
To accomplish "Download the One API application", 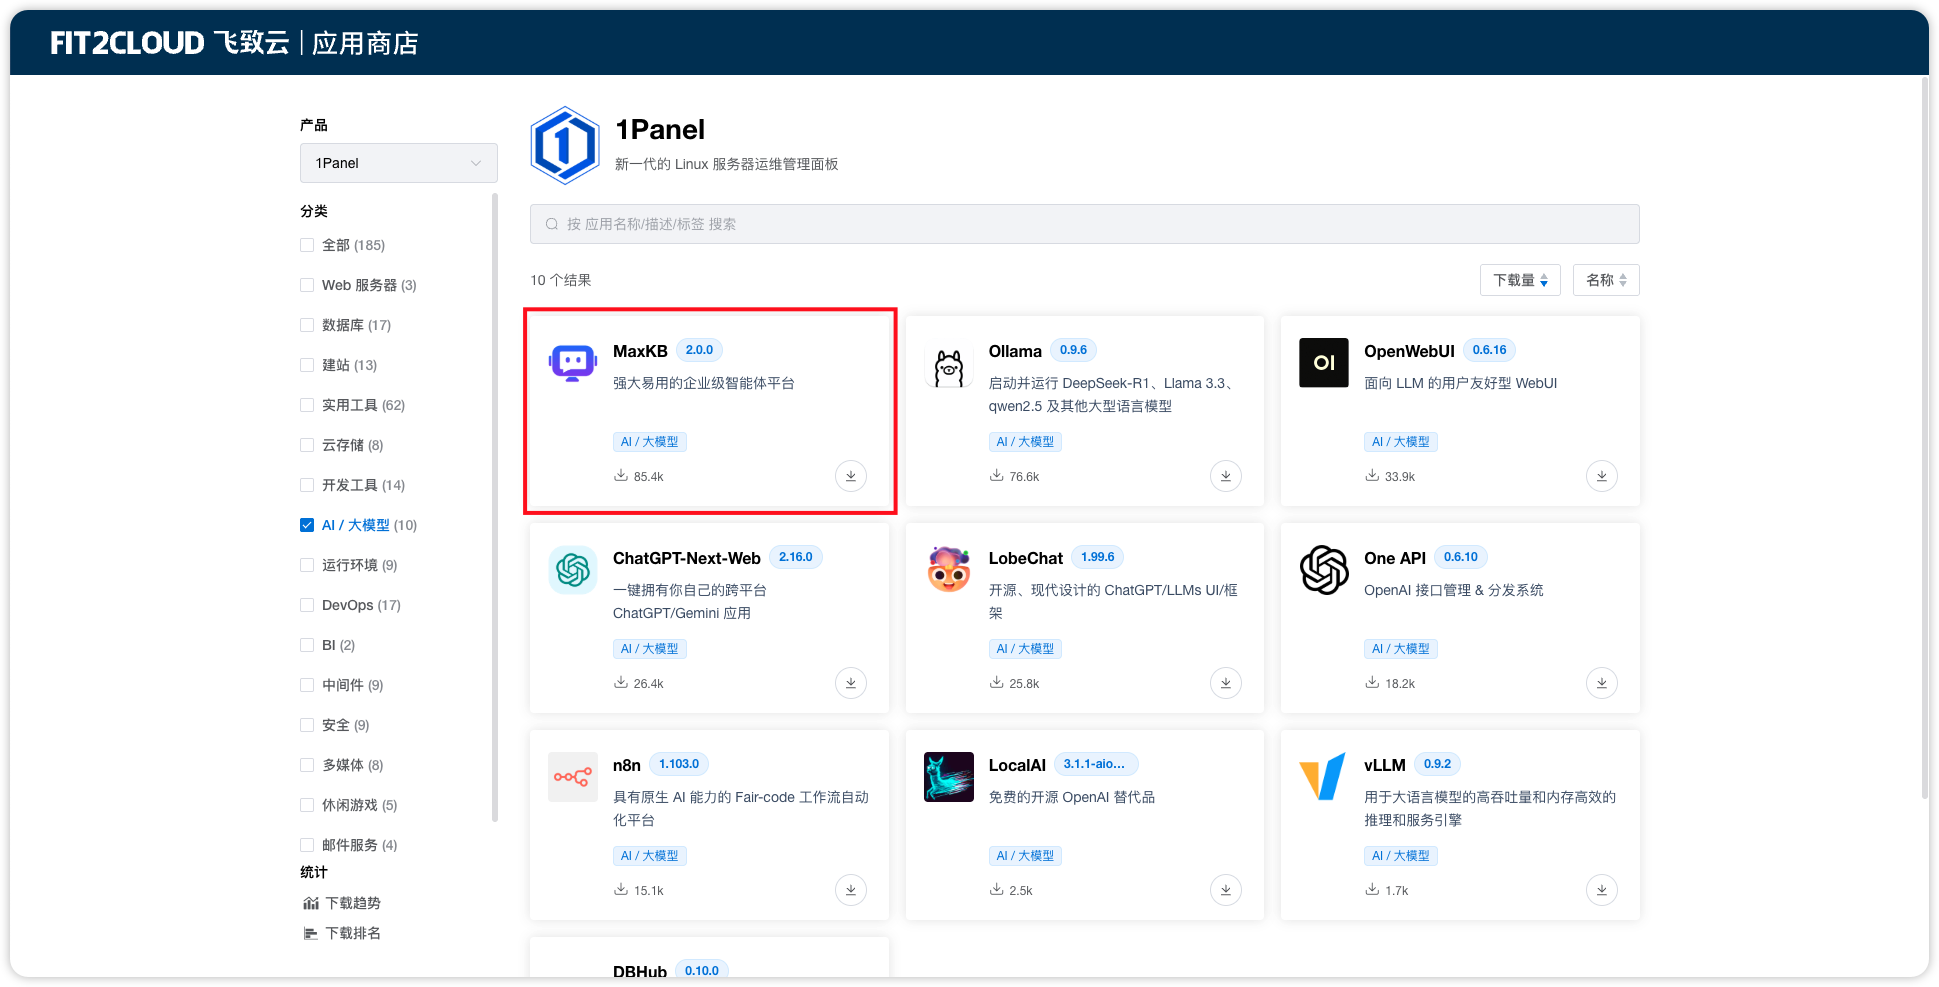I will pos(1601,683).
